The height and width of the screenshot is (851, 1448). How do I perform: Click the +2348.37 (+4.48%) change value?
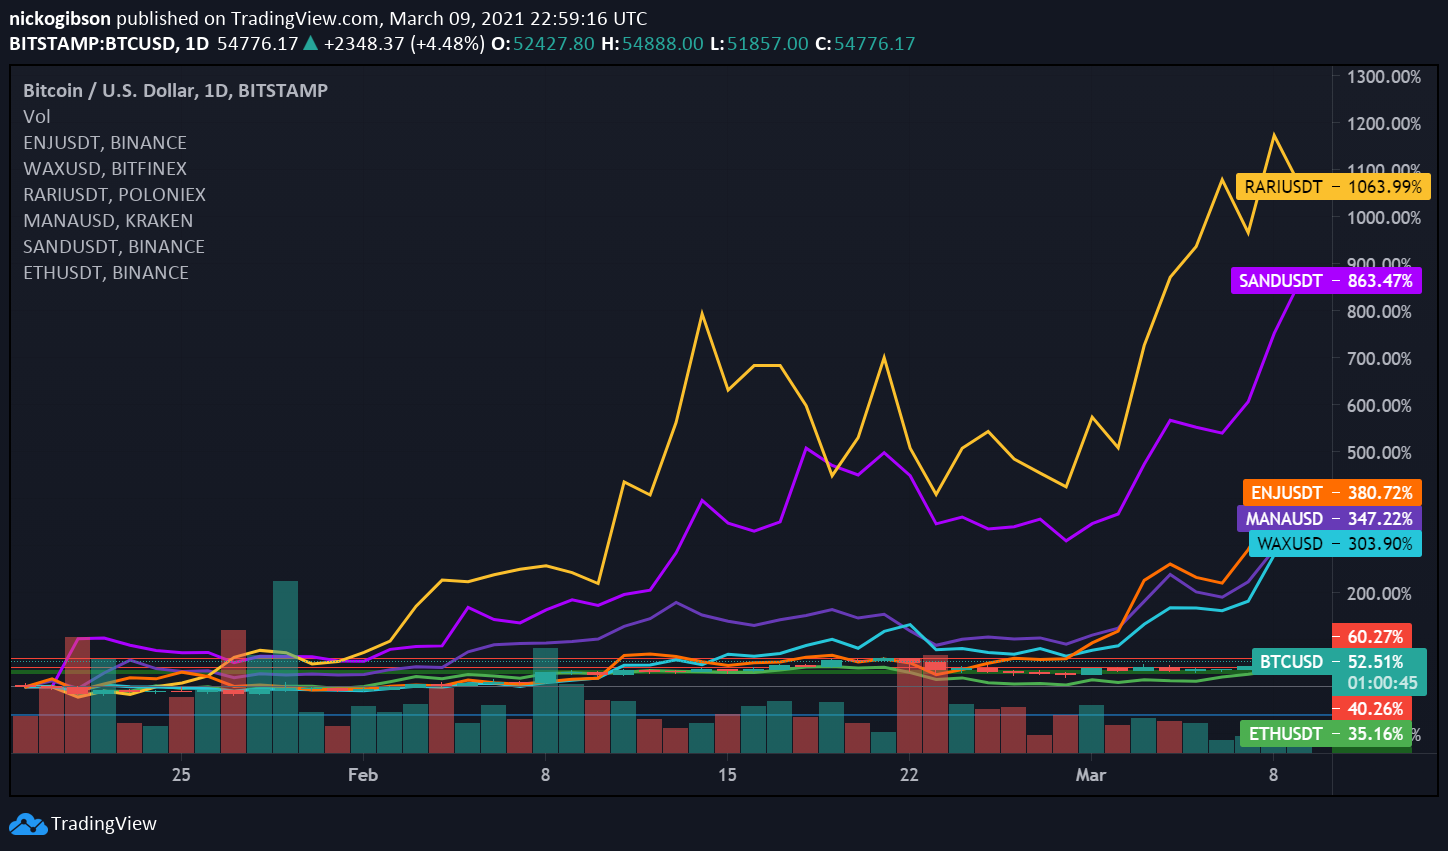point(404,44)
